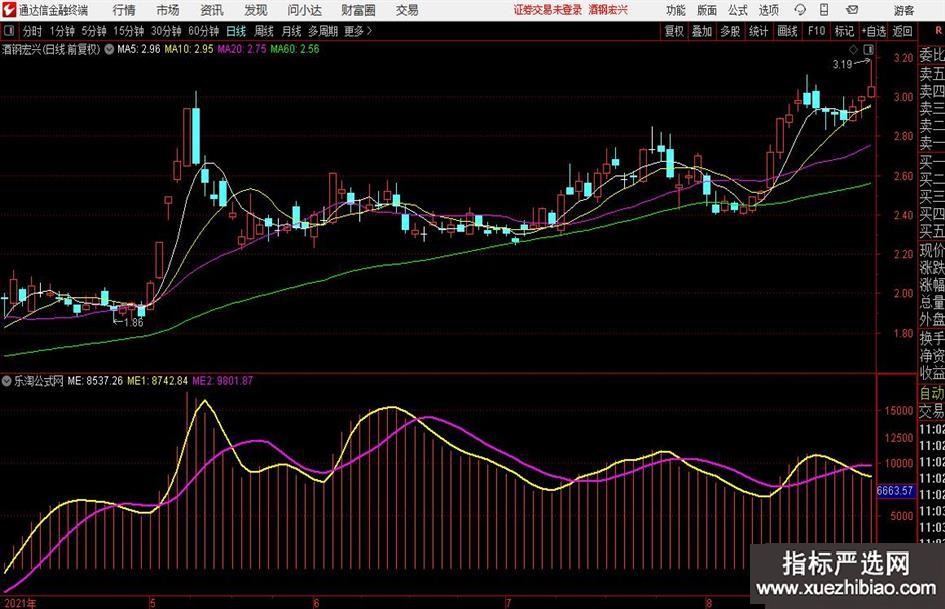The width and height of the screenshot is (945, 609).
Task: Click the blue 6663.57 axis value marker
Action: (x=895, y=491)
